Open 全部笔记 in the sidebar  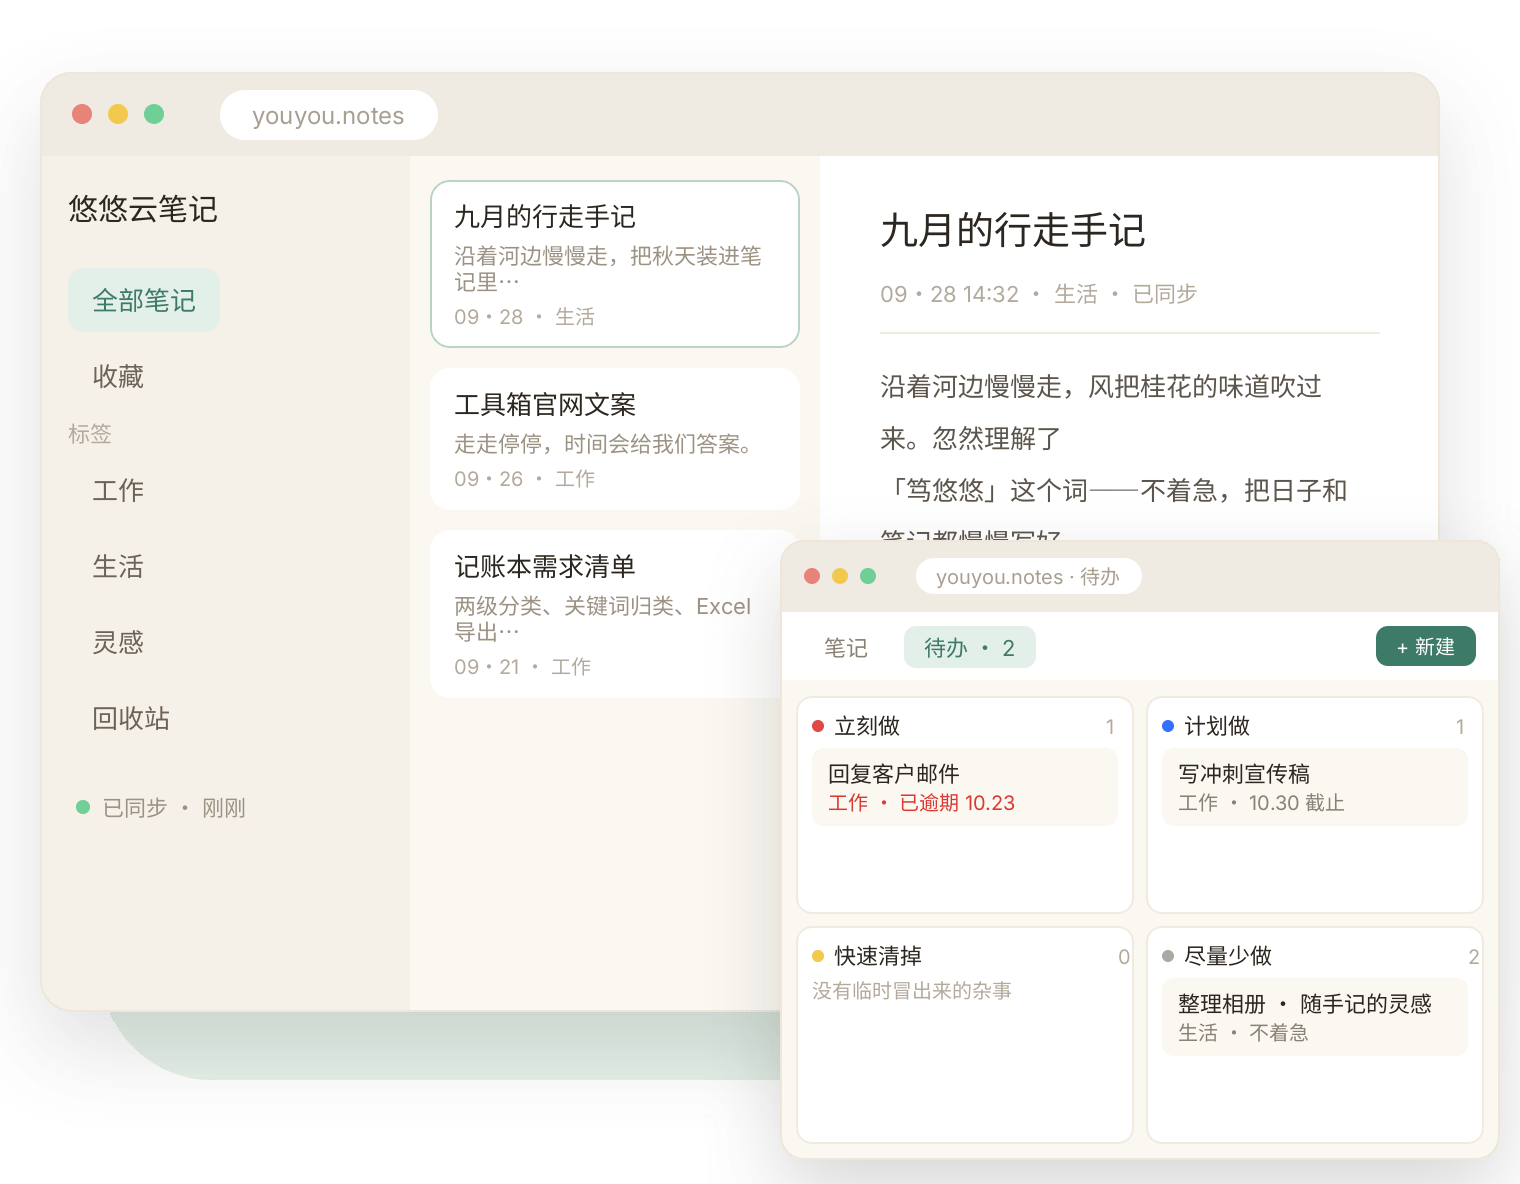(144, 300)
